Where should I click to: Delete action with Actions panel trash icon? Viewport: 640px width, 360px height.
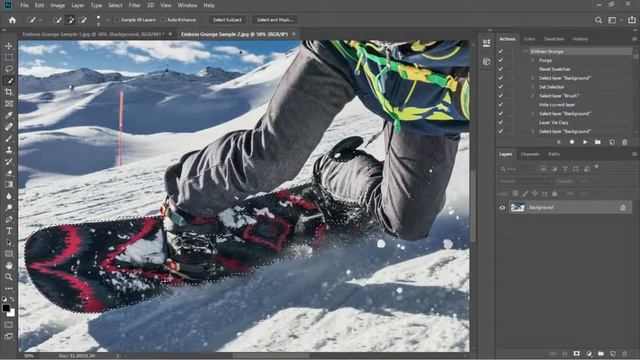[624, 142]
